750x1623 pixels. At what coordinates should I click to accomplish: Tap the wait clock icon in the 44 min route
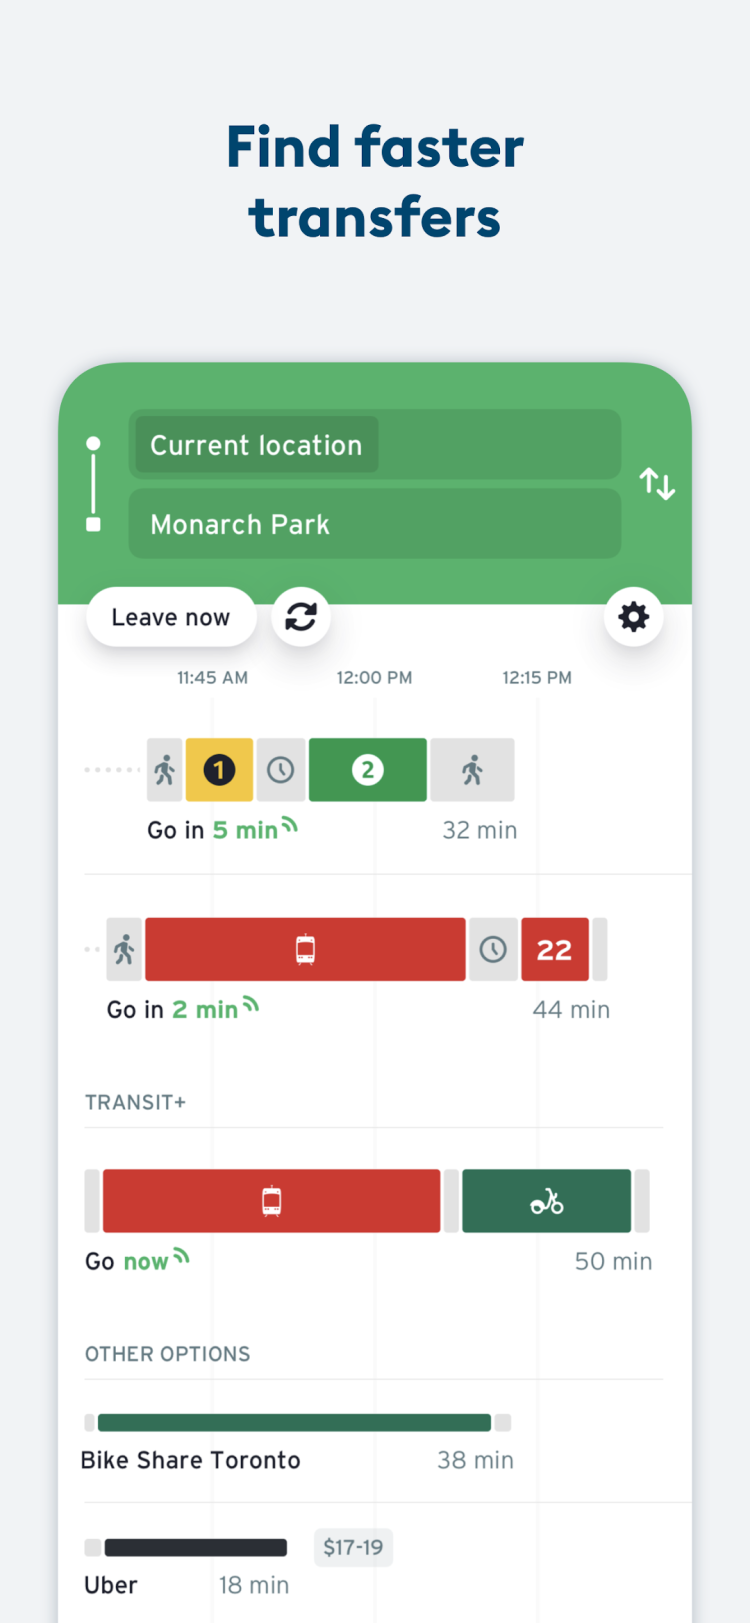(x=493, y=949)
